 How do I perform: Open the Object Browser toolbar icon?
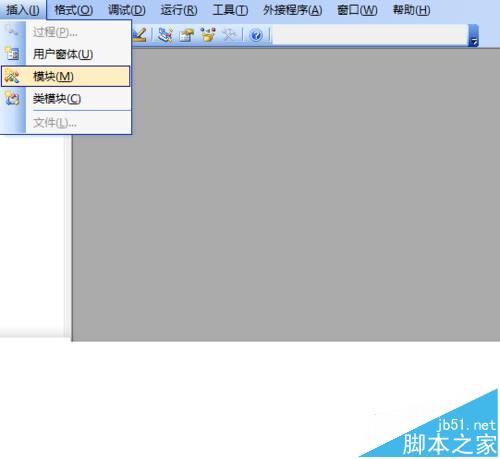tap(208, 35)
